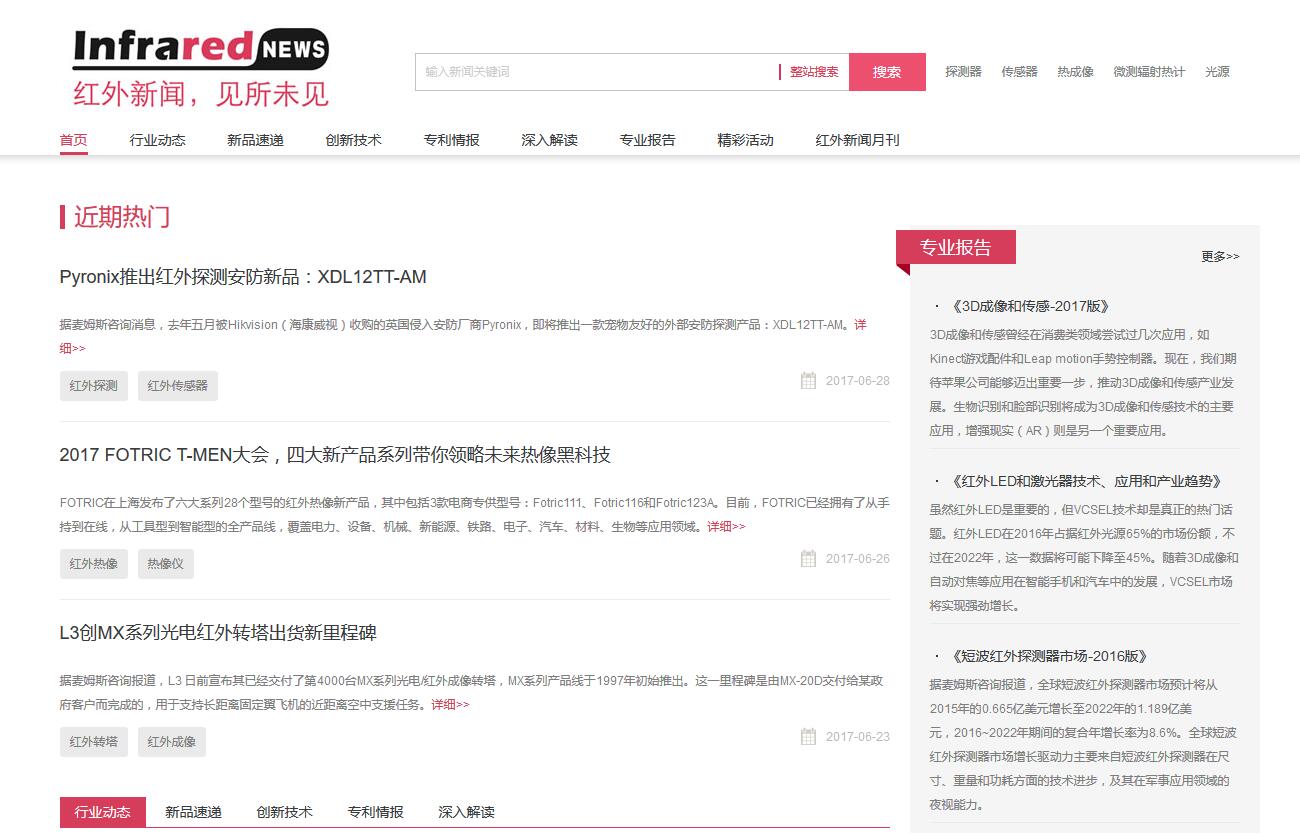Open the 《短波红外探测器市场-2016版》 report
The width and height of the screenshot is (1300, 834).
[x=1048, y=657]
